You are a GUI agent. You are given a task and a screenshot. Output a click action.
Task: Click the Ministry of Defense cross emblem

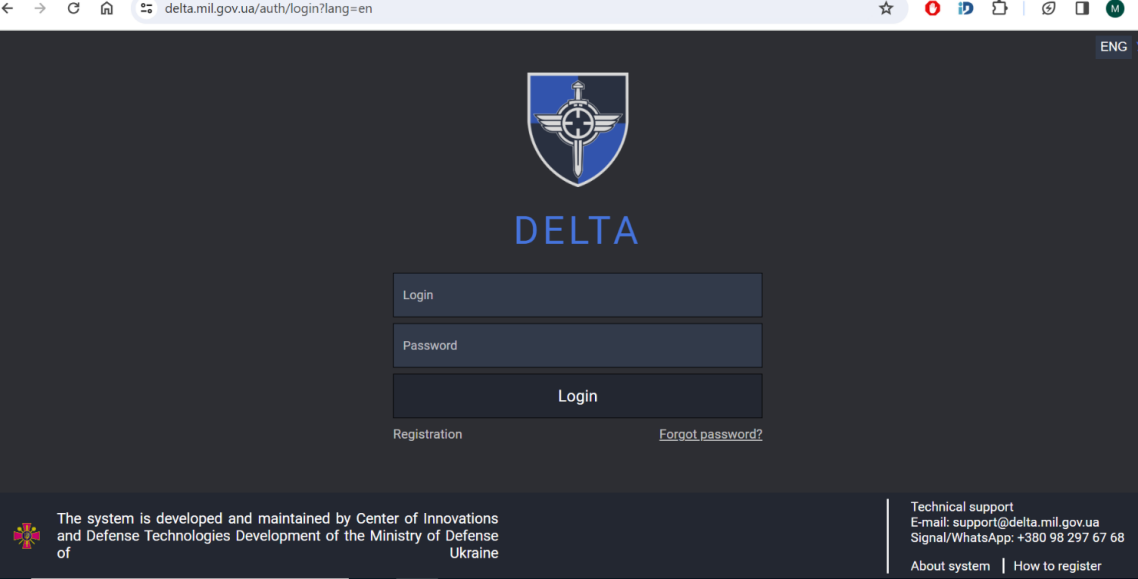click(x=27, y=535)
